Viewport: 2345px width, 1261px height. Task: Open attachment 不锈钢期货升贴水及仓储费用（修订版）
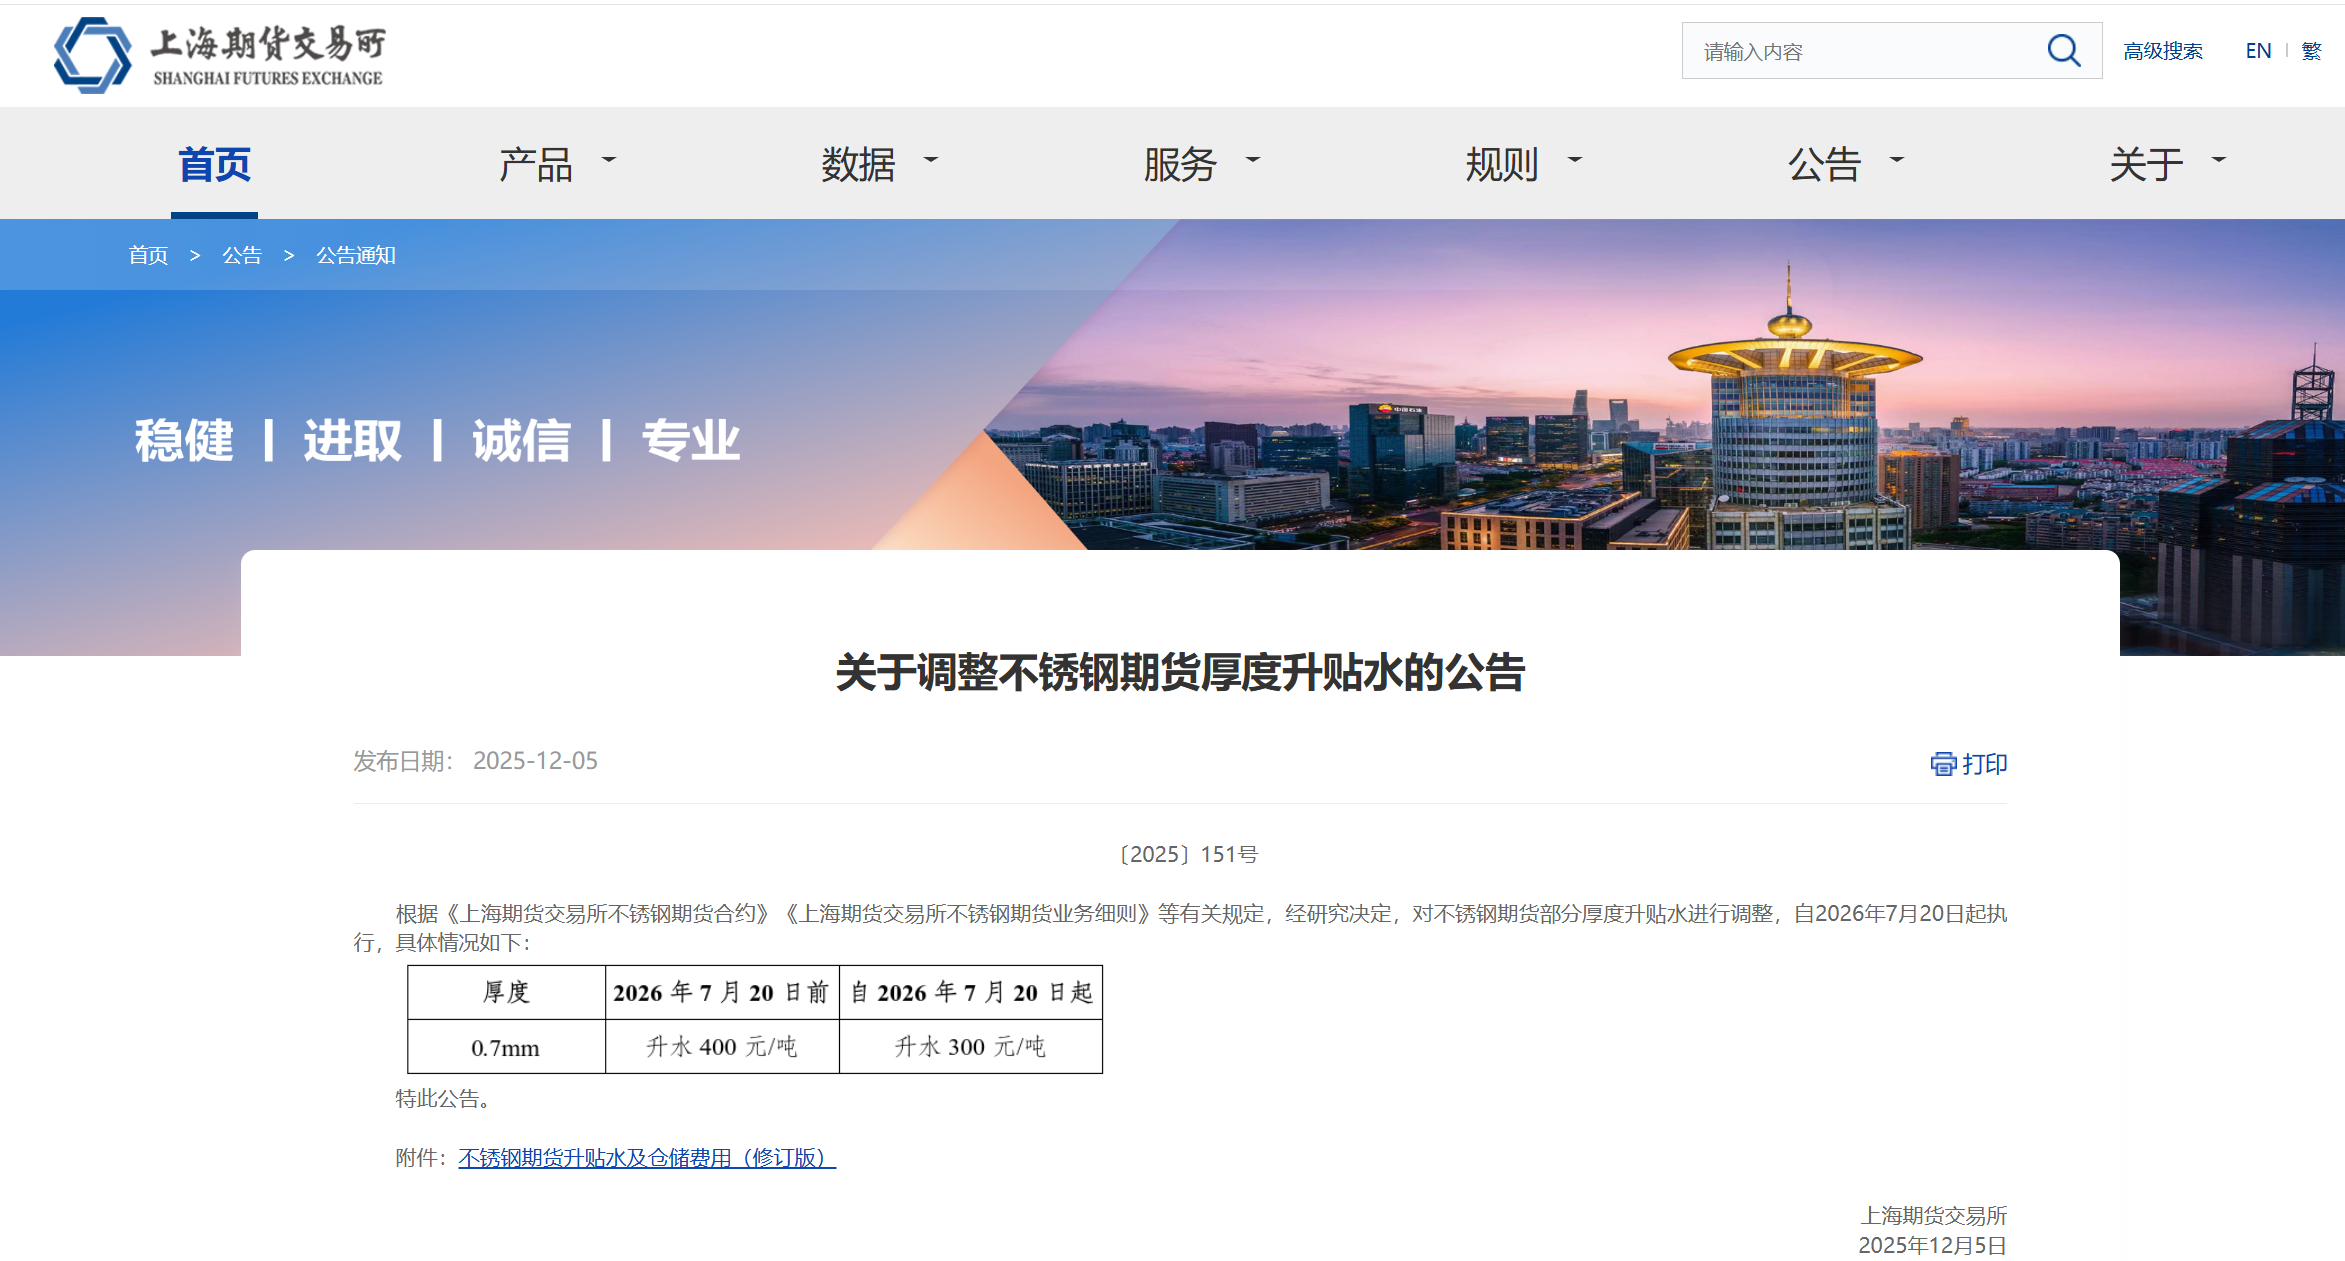click(646, 1158)
